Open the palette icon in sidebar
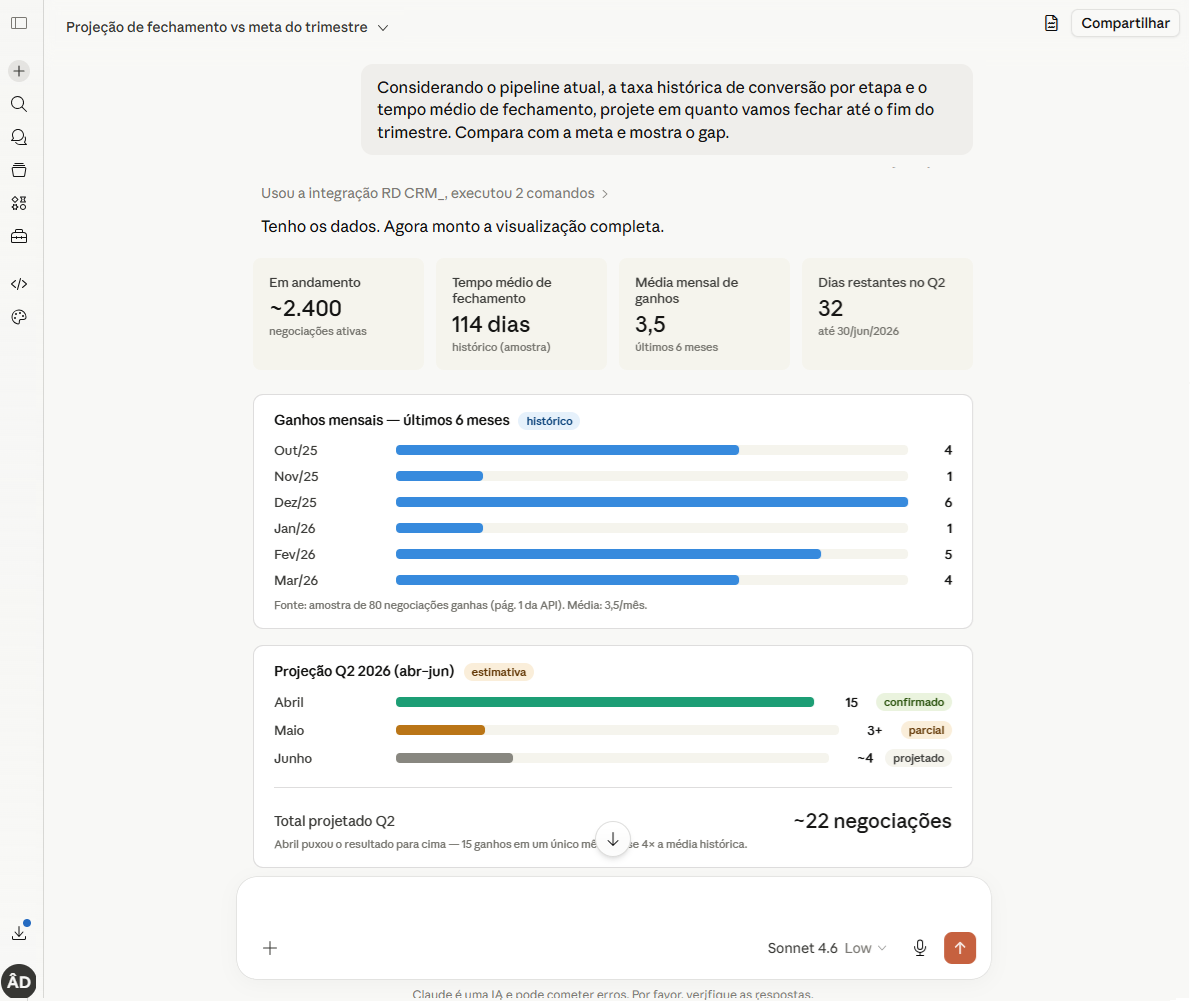Viewport: 1190px width, 1001px height. pos(19,317)
